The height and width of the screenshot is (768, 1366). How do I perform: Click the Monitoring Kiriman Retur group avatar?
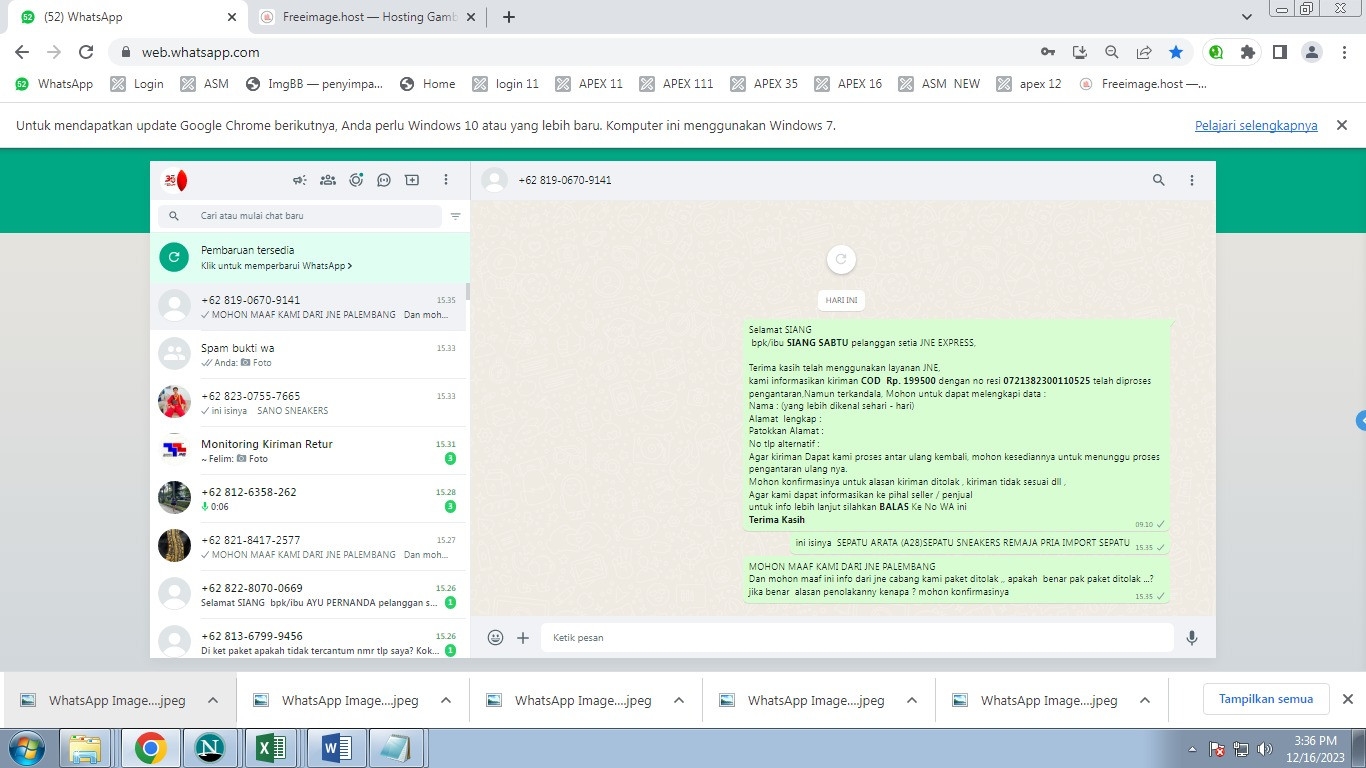point(174,450)
